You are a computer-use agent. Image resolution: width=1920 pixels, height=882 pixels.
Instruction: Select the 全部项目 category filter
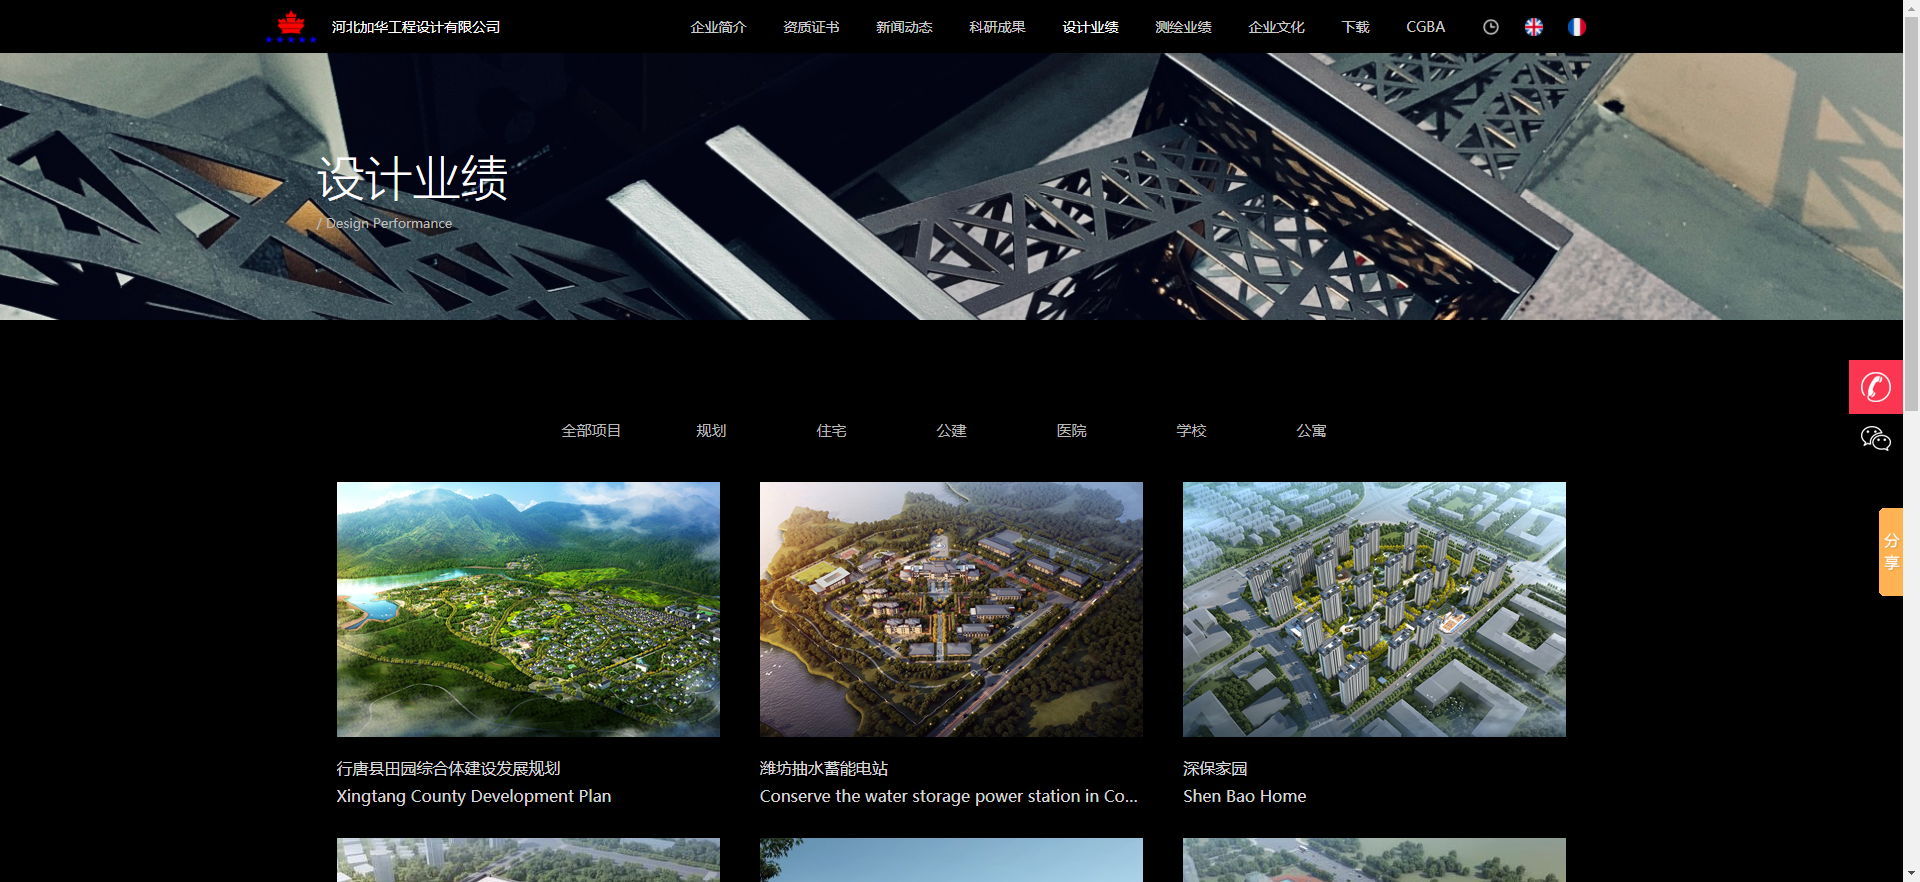pos(591,431)
